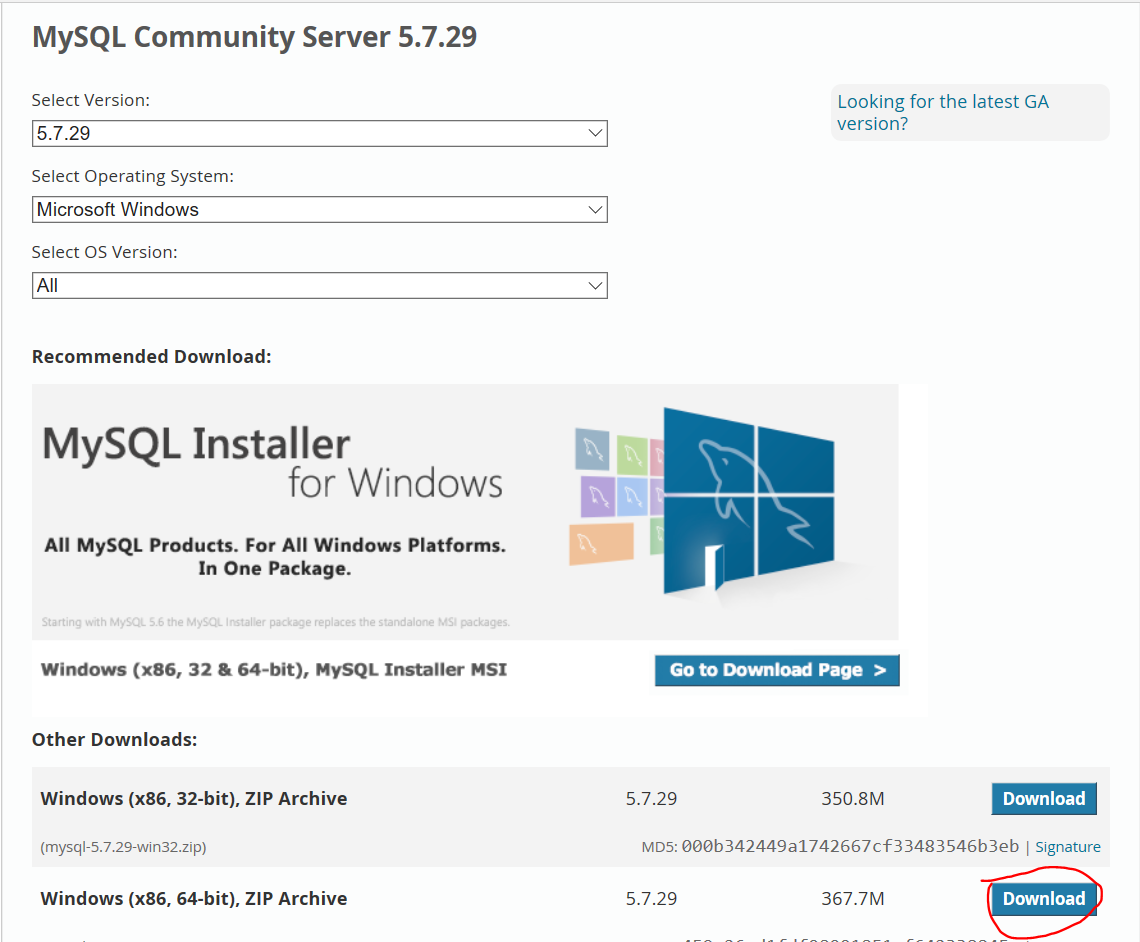Click the chevron on the 5.7.29 version selector
The image size is (1140, 942).
pos(596,133)
